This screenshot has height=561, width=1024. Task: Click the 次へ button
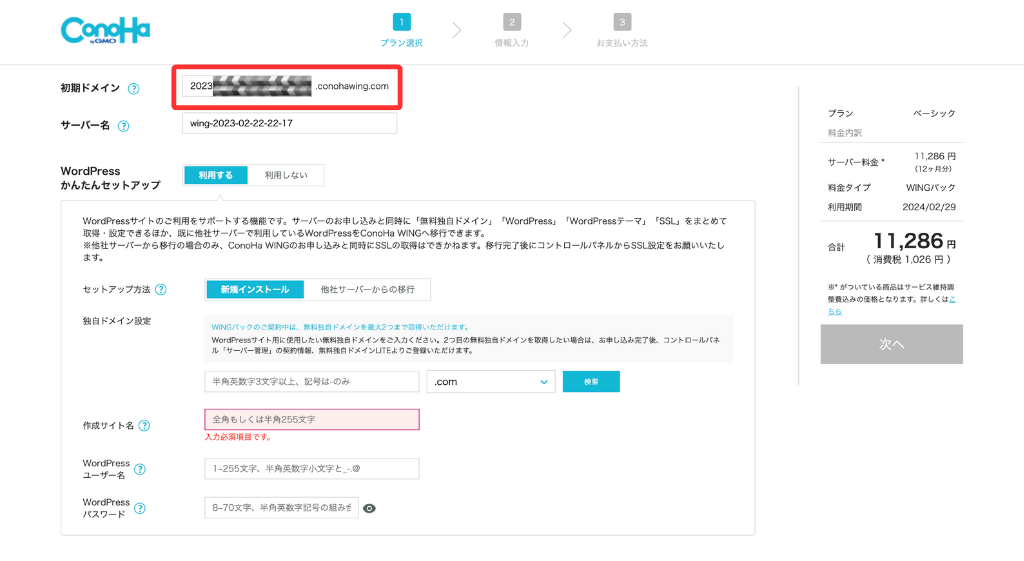click(891, 344)
